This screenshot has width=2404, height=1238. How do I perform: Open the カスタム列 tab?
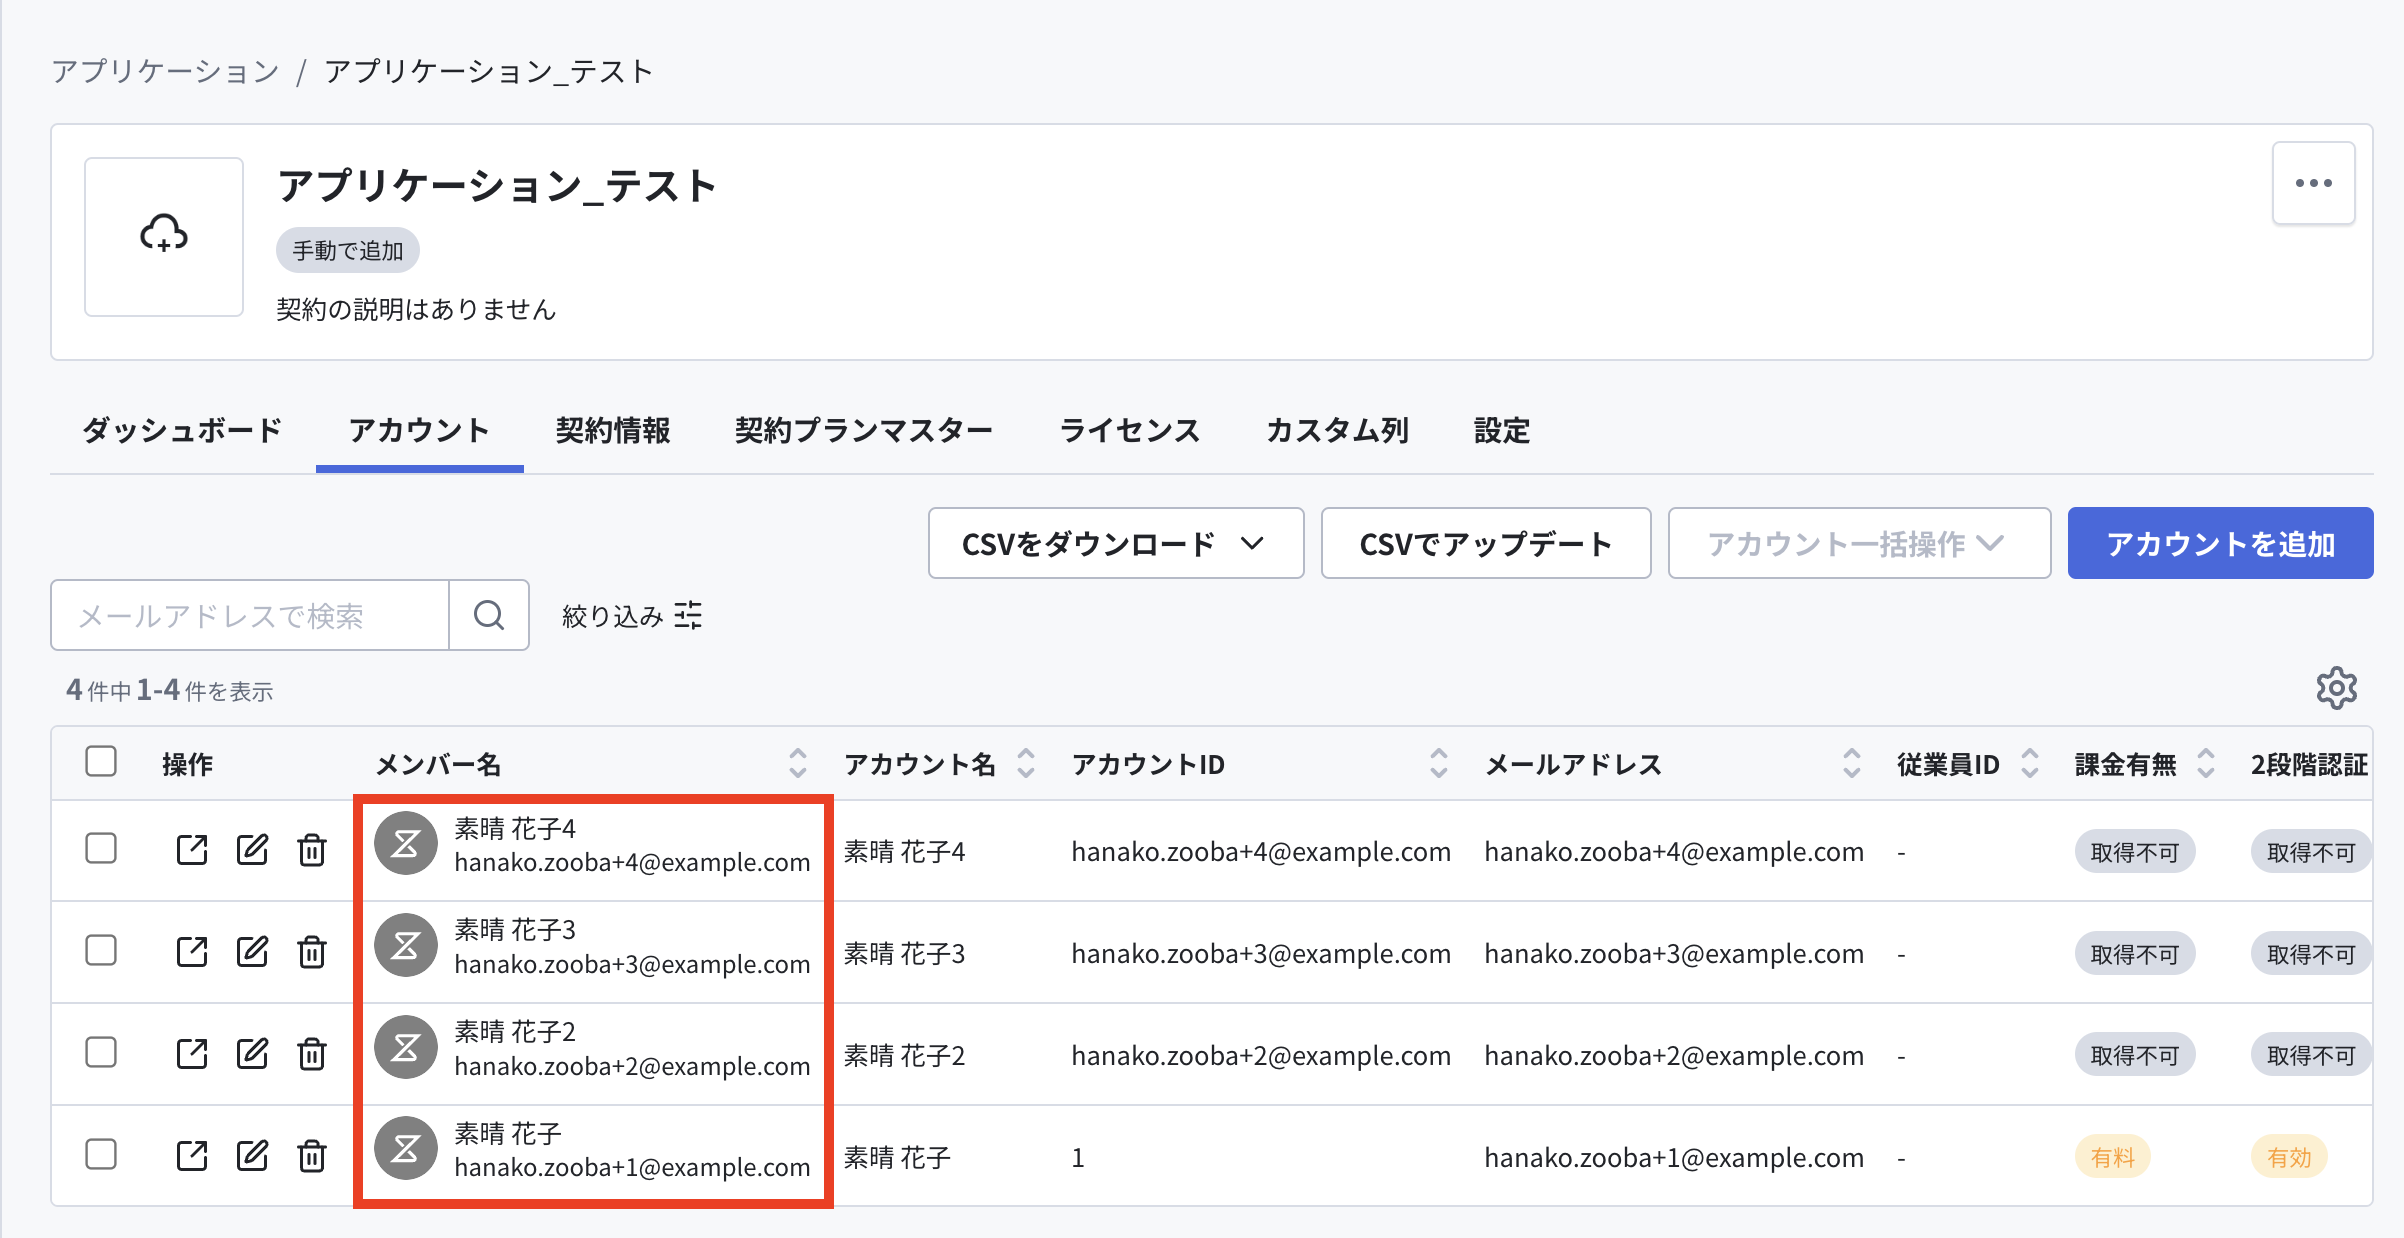pyautogui.click(x=1338, y=431)
